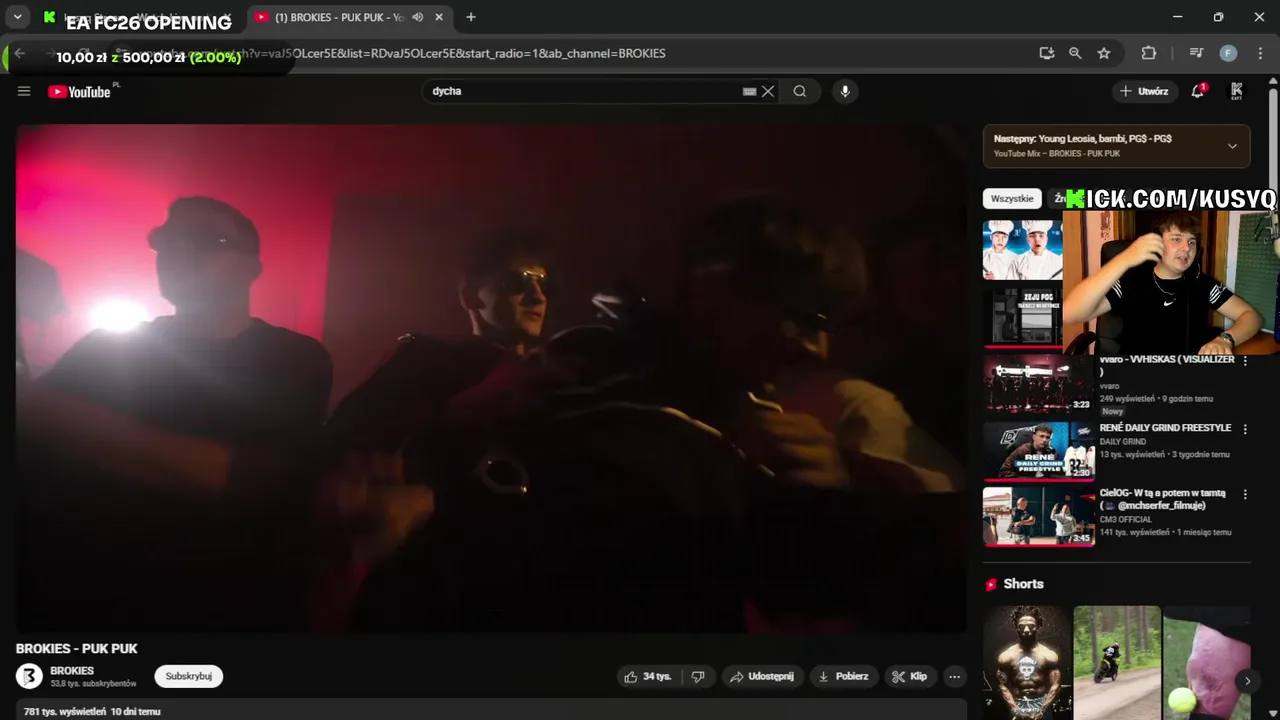1280x720 pixels.
Task: Open the CielOG - W tą a potem title
Action: coord(1162,499)
